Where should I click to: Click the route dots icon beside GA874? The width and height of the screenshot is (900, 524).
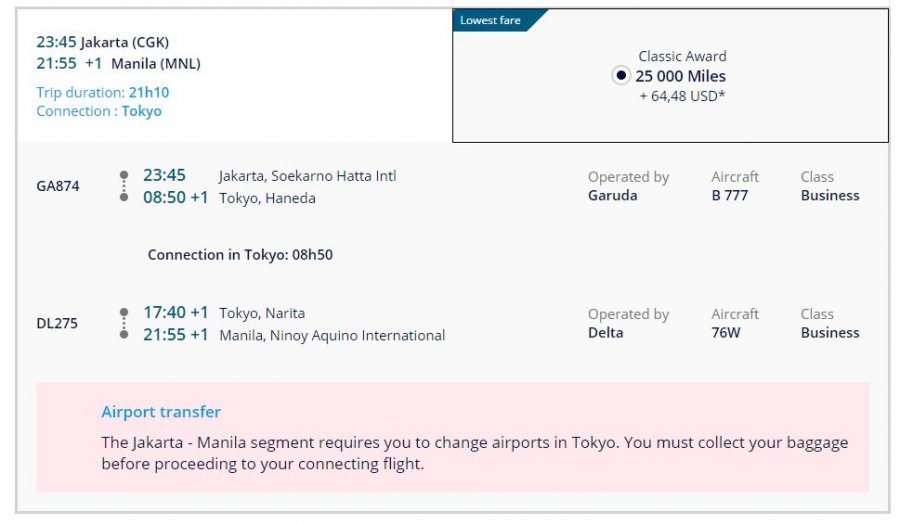click(x=124, y=186)
